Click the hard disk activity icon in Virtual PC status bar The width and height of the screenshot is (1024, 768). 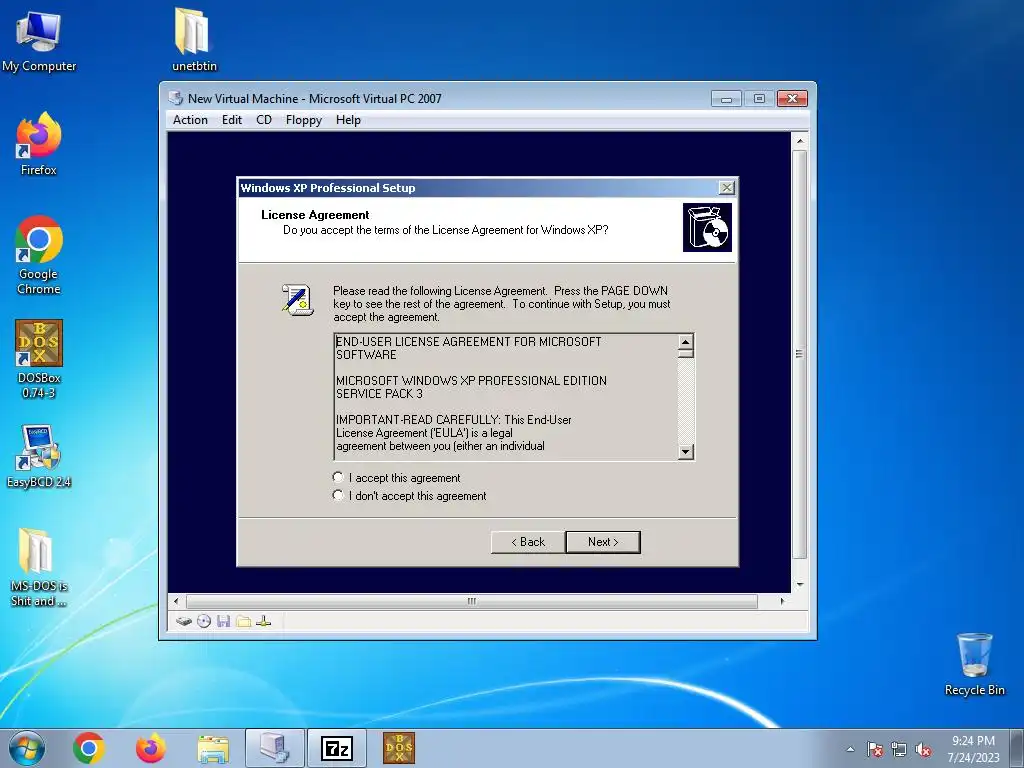click(x=184, y=621)
